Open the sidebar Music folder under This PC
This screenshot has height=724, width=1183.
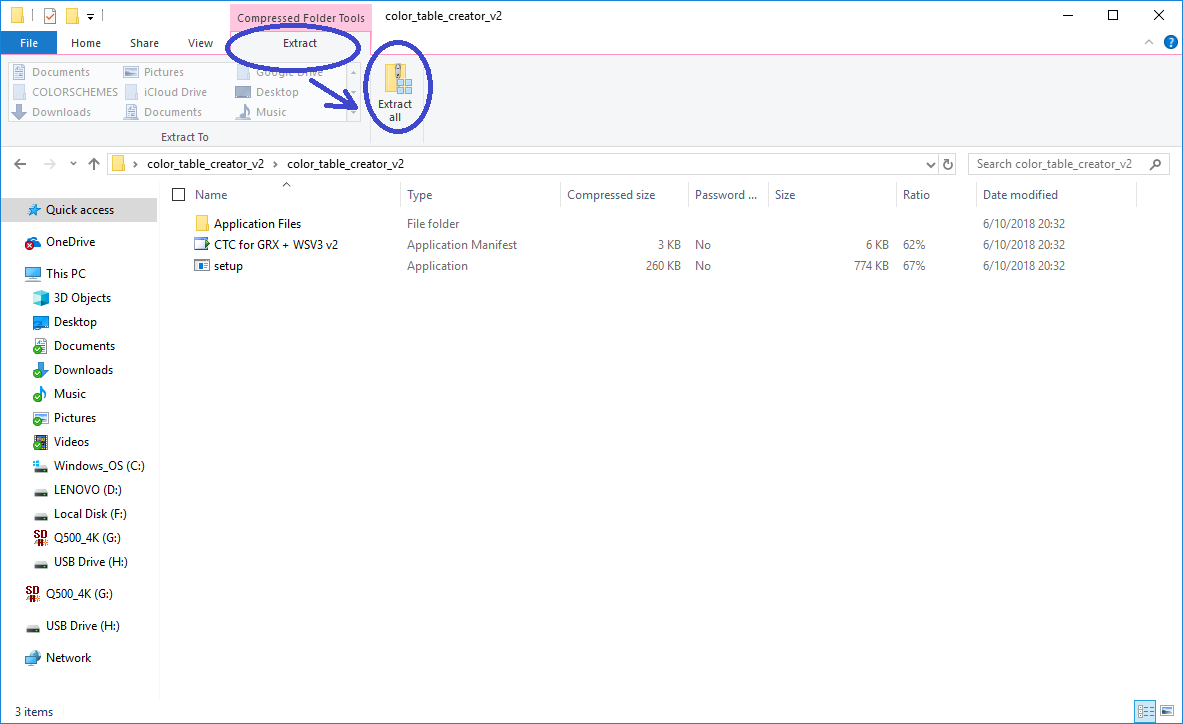tap(69, 394)
